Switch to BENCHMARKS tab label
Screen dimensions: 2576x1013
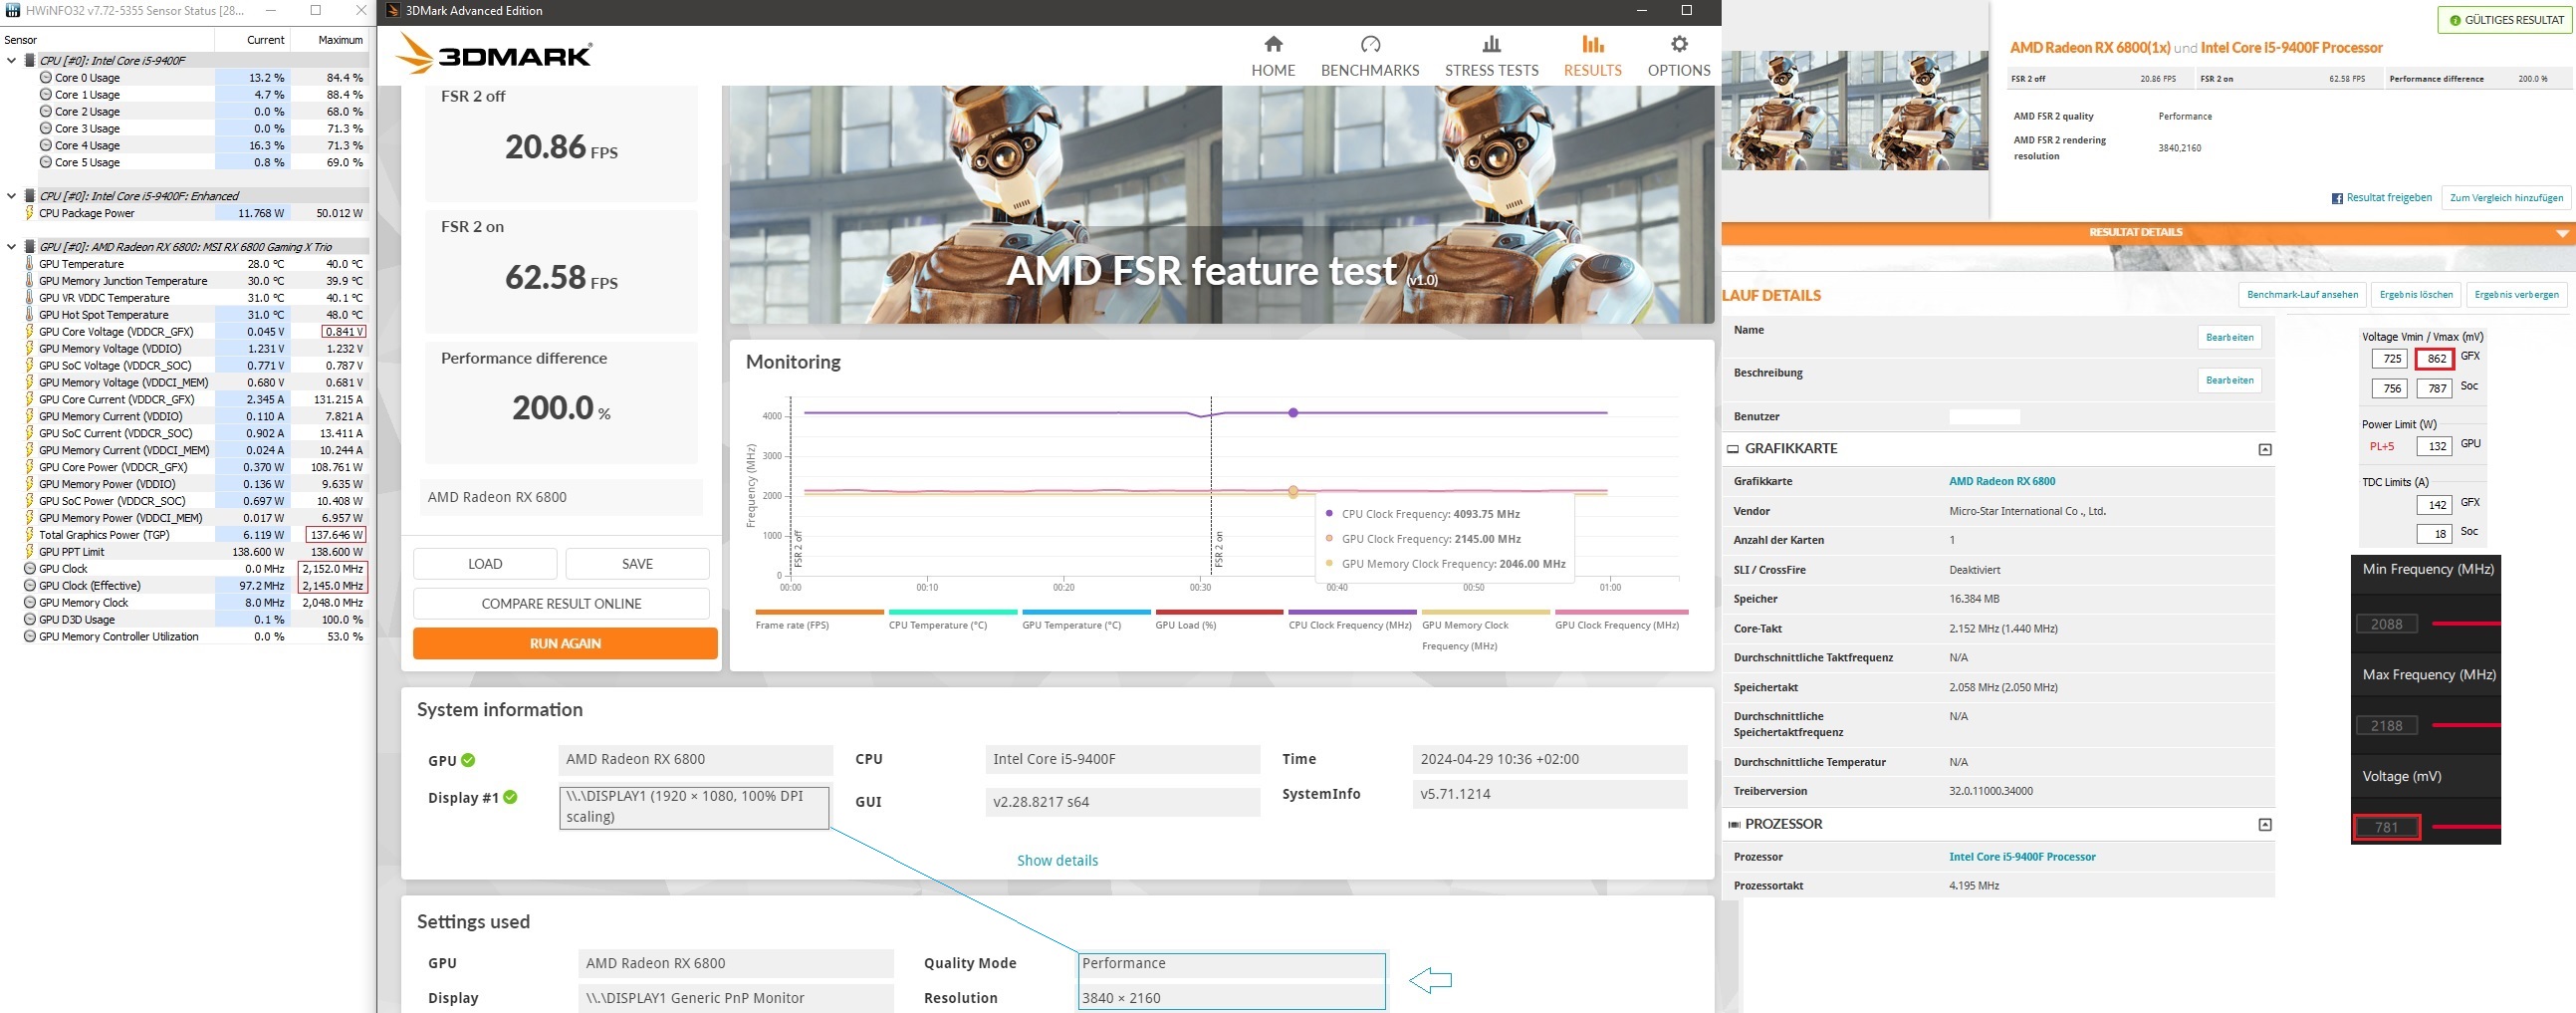tap(1370, 70)
